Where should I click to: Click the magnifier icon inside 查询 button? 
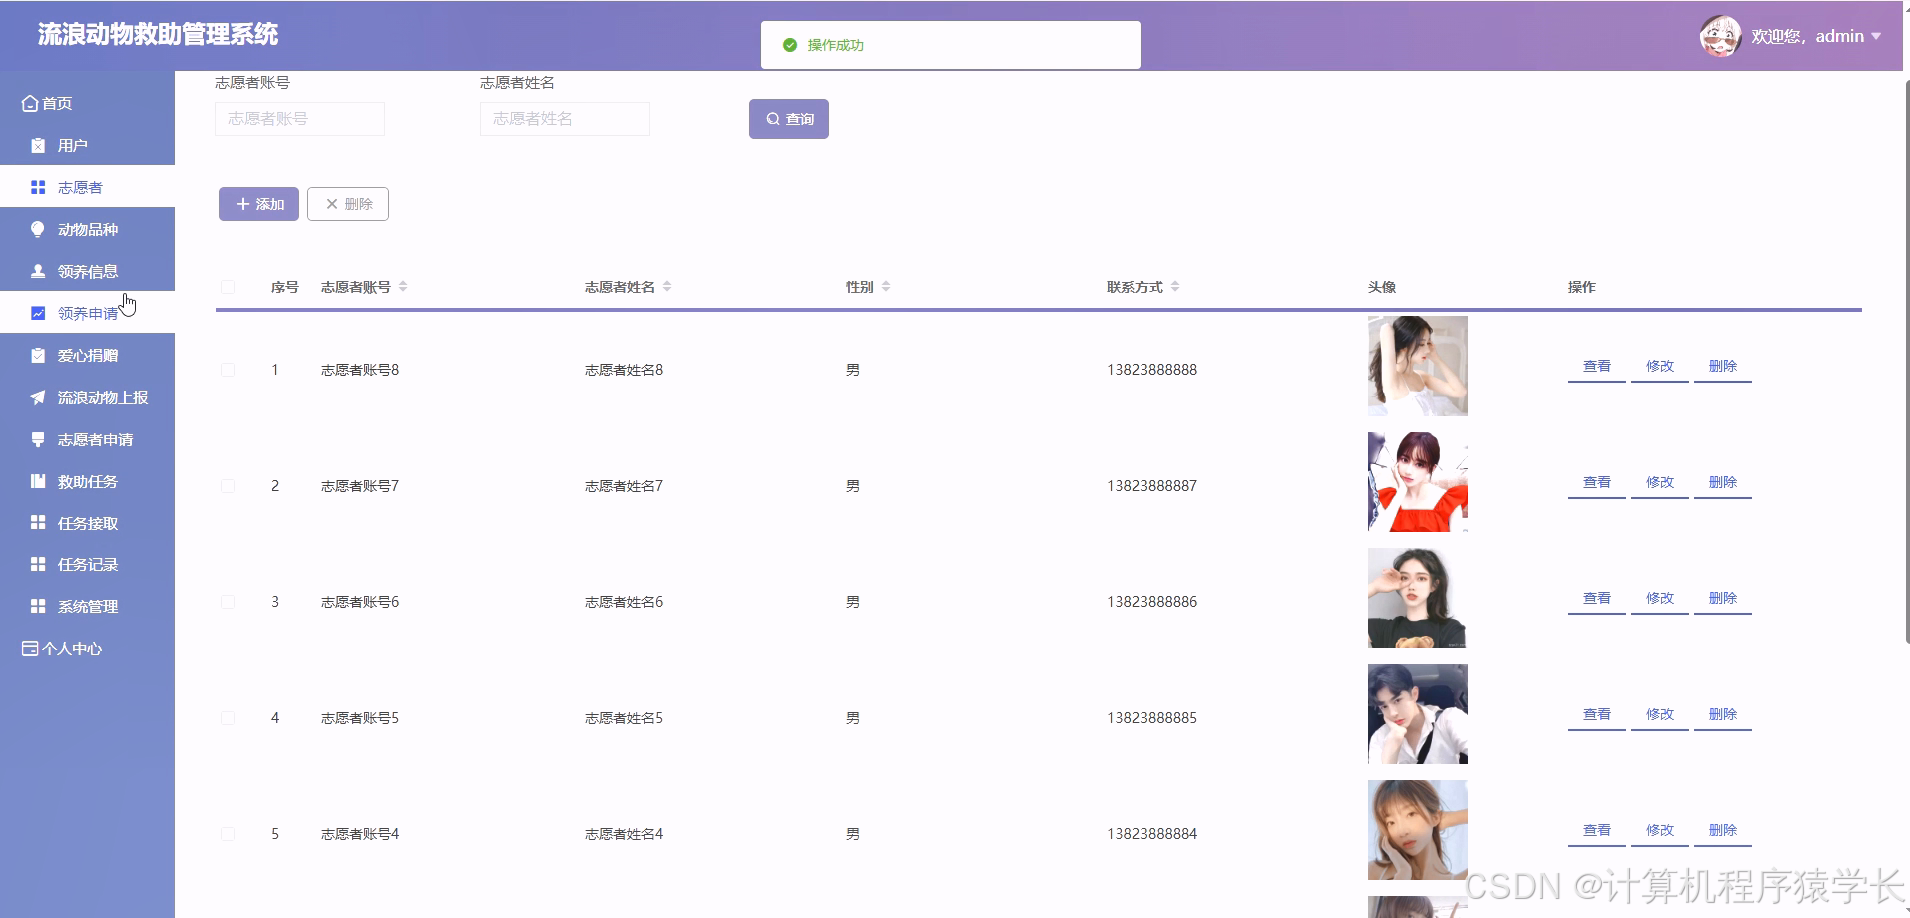click(x=771, y=118)
